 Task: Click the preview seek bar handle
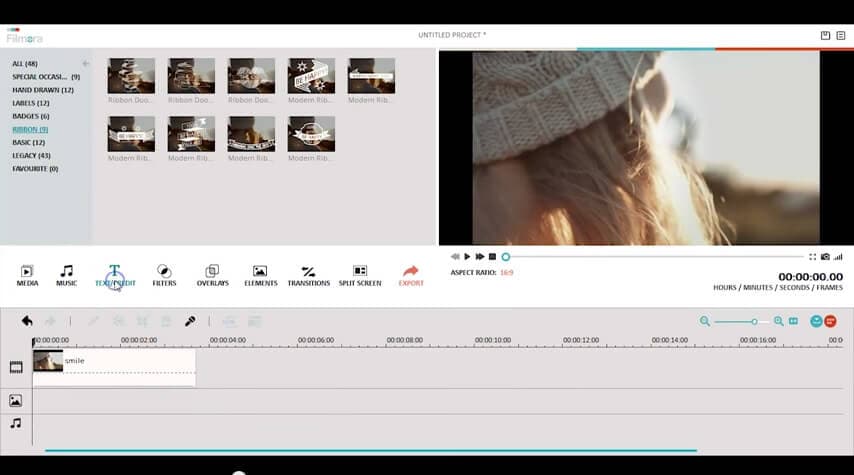[x=505, y=257]
